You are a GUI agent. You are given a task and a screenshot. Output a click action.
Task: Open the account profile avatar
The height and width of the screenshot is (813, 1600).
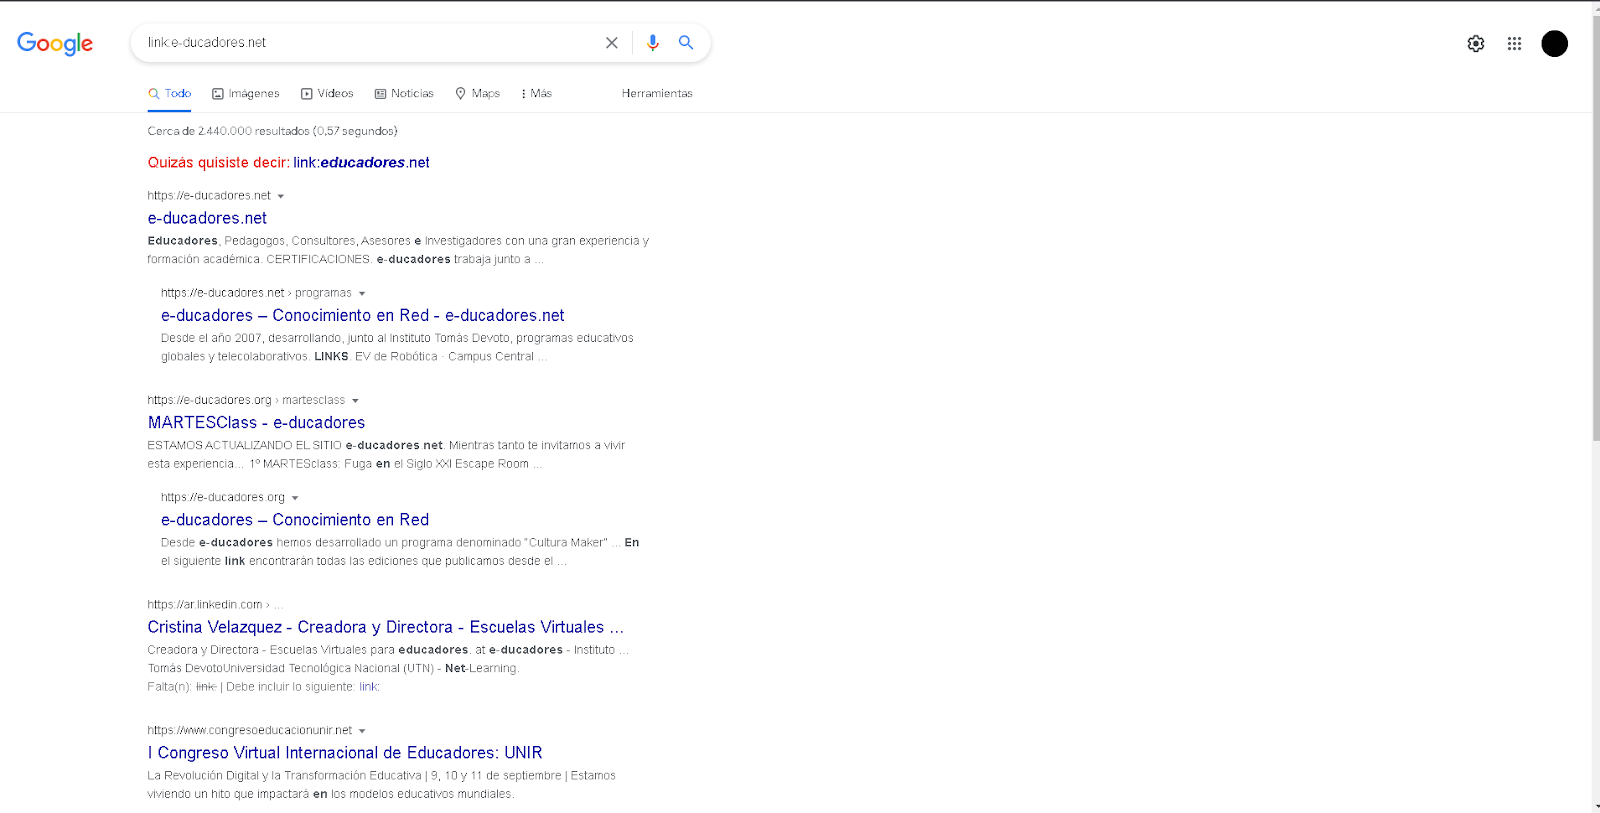pyautogui.click(x=1555, y=44)
